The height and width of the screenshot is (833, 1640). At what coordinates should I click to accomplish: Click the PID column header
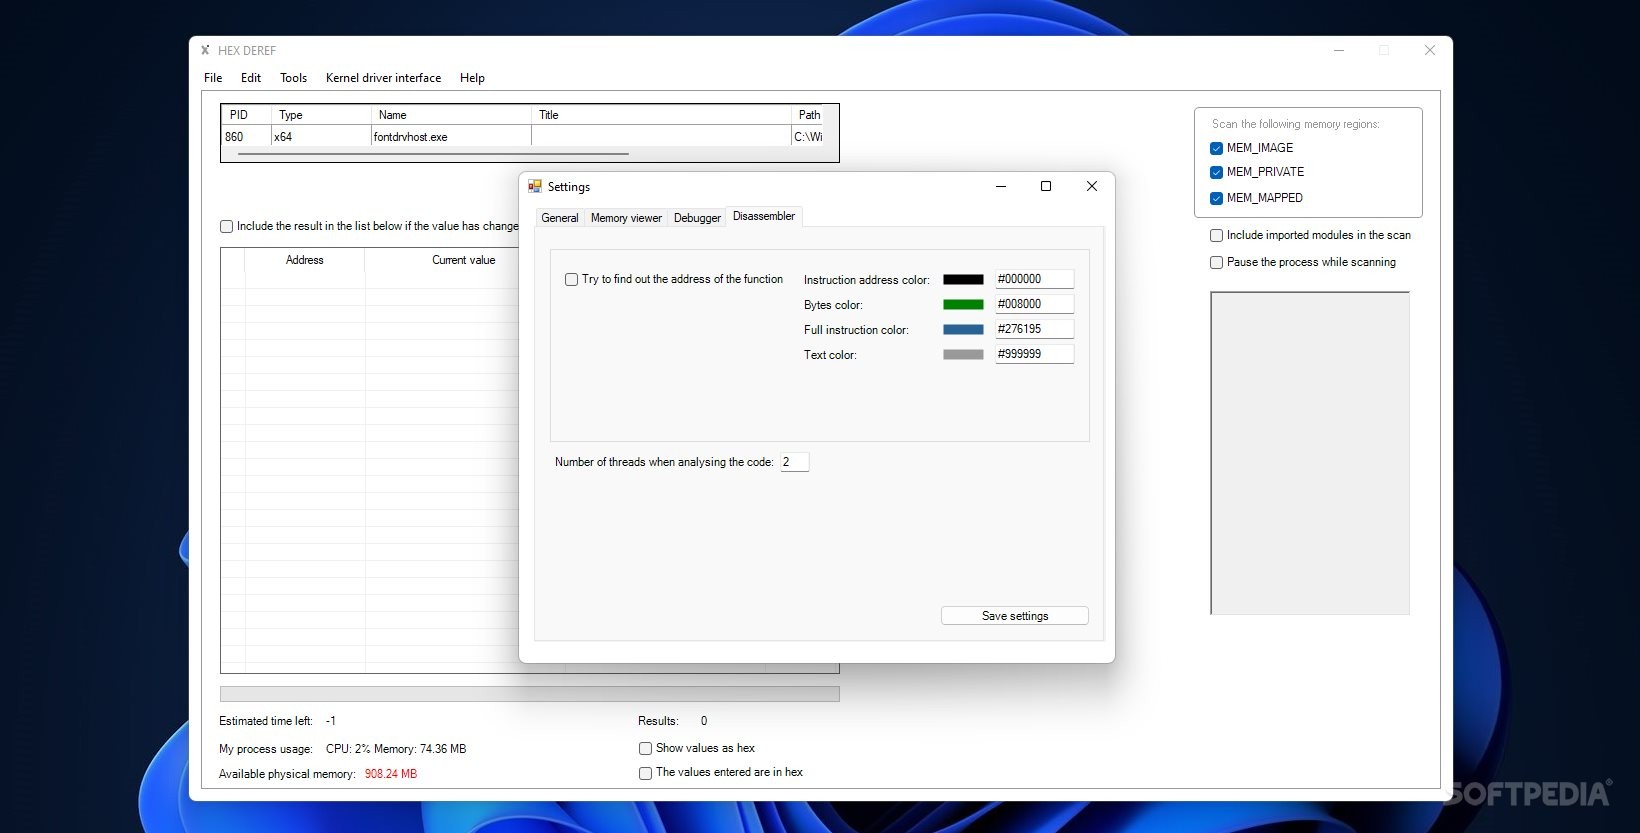pyautogui.click(x=246, y=115)
